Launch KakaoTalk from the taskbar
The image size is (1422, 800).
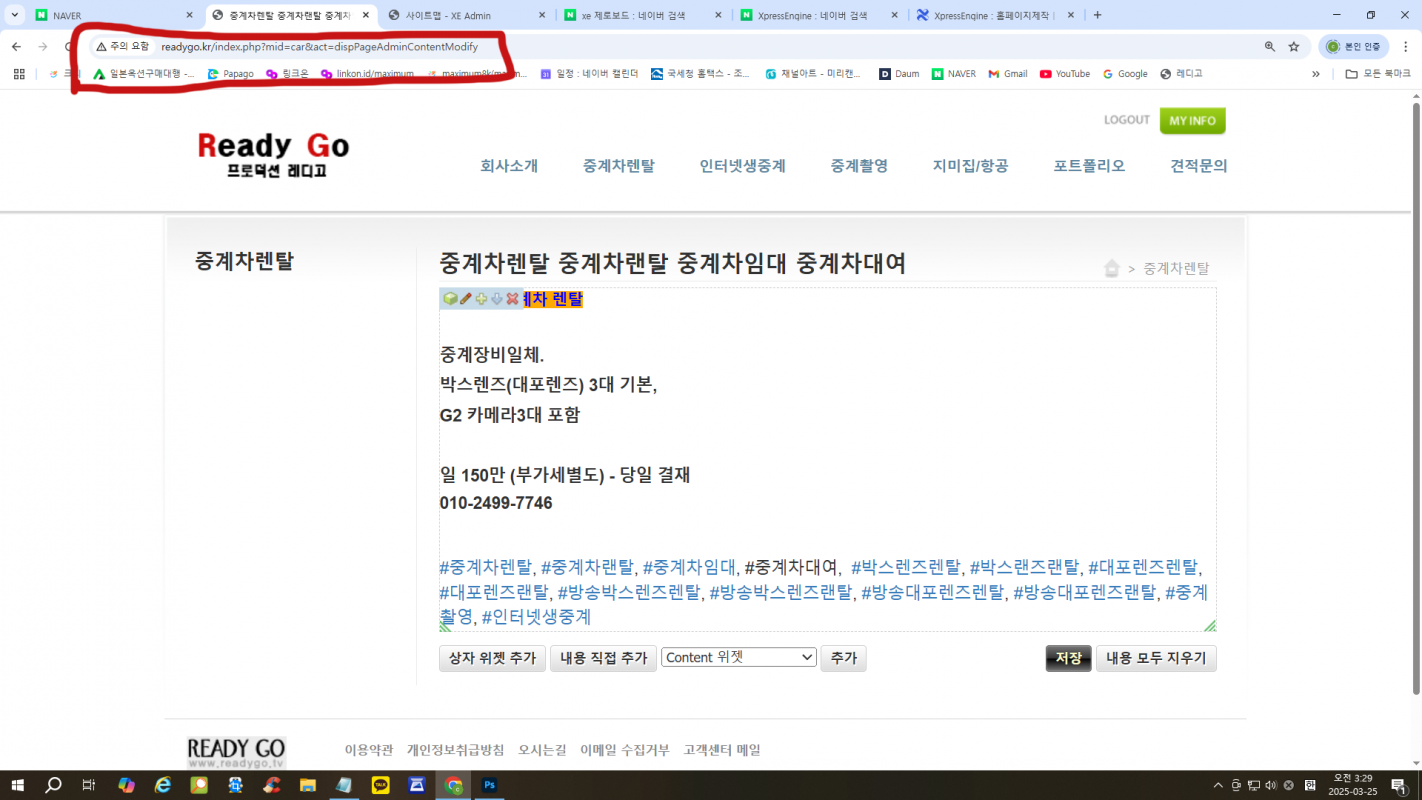(380, 785)
